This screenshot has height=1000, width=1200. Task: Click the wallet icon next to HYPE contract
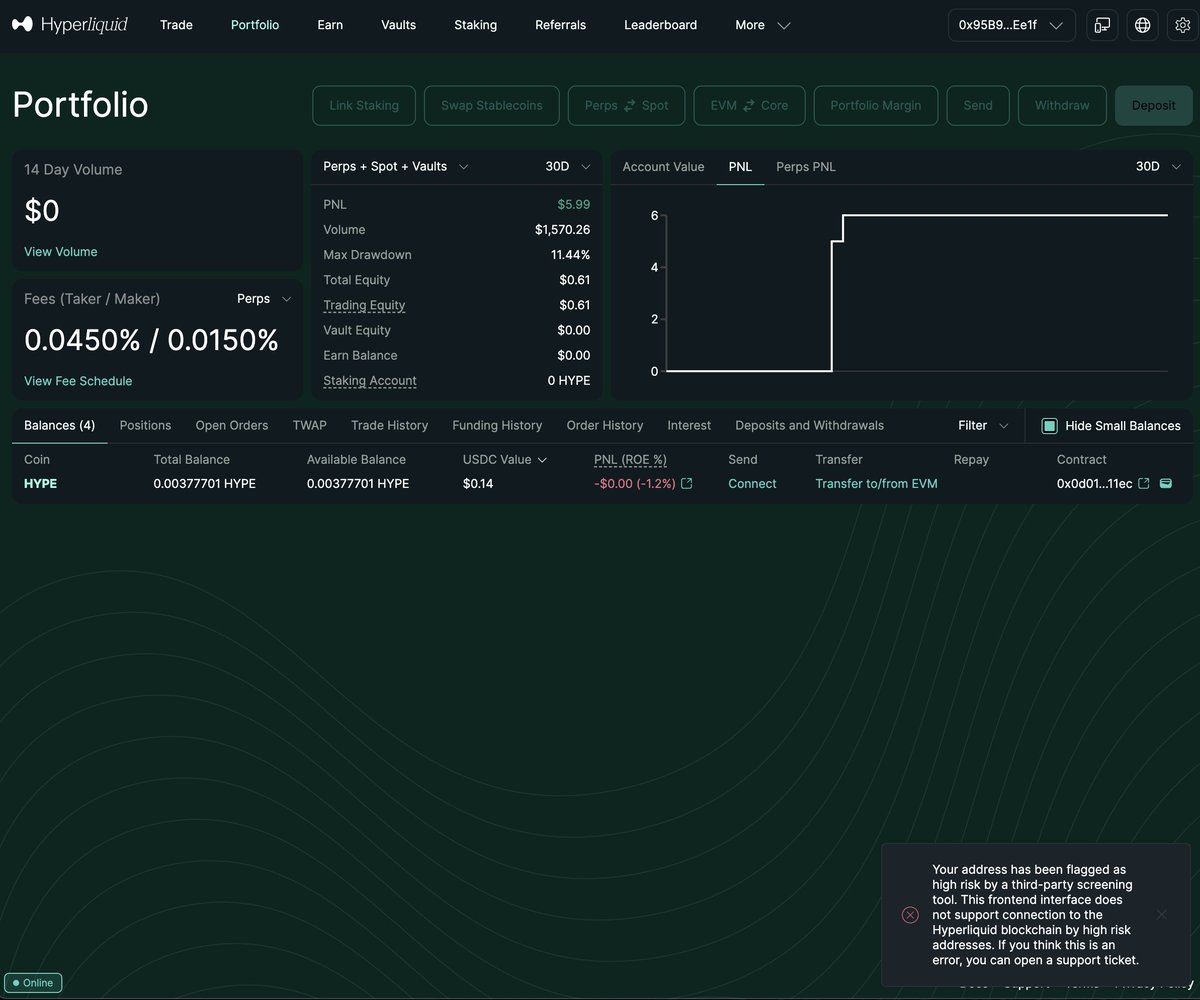1165,484
